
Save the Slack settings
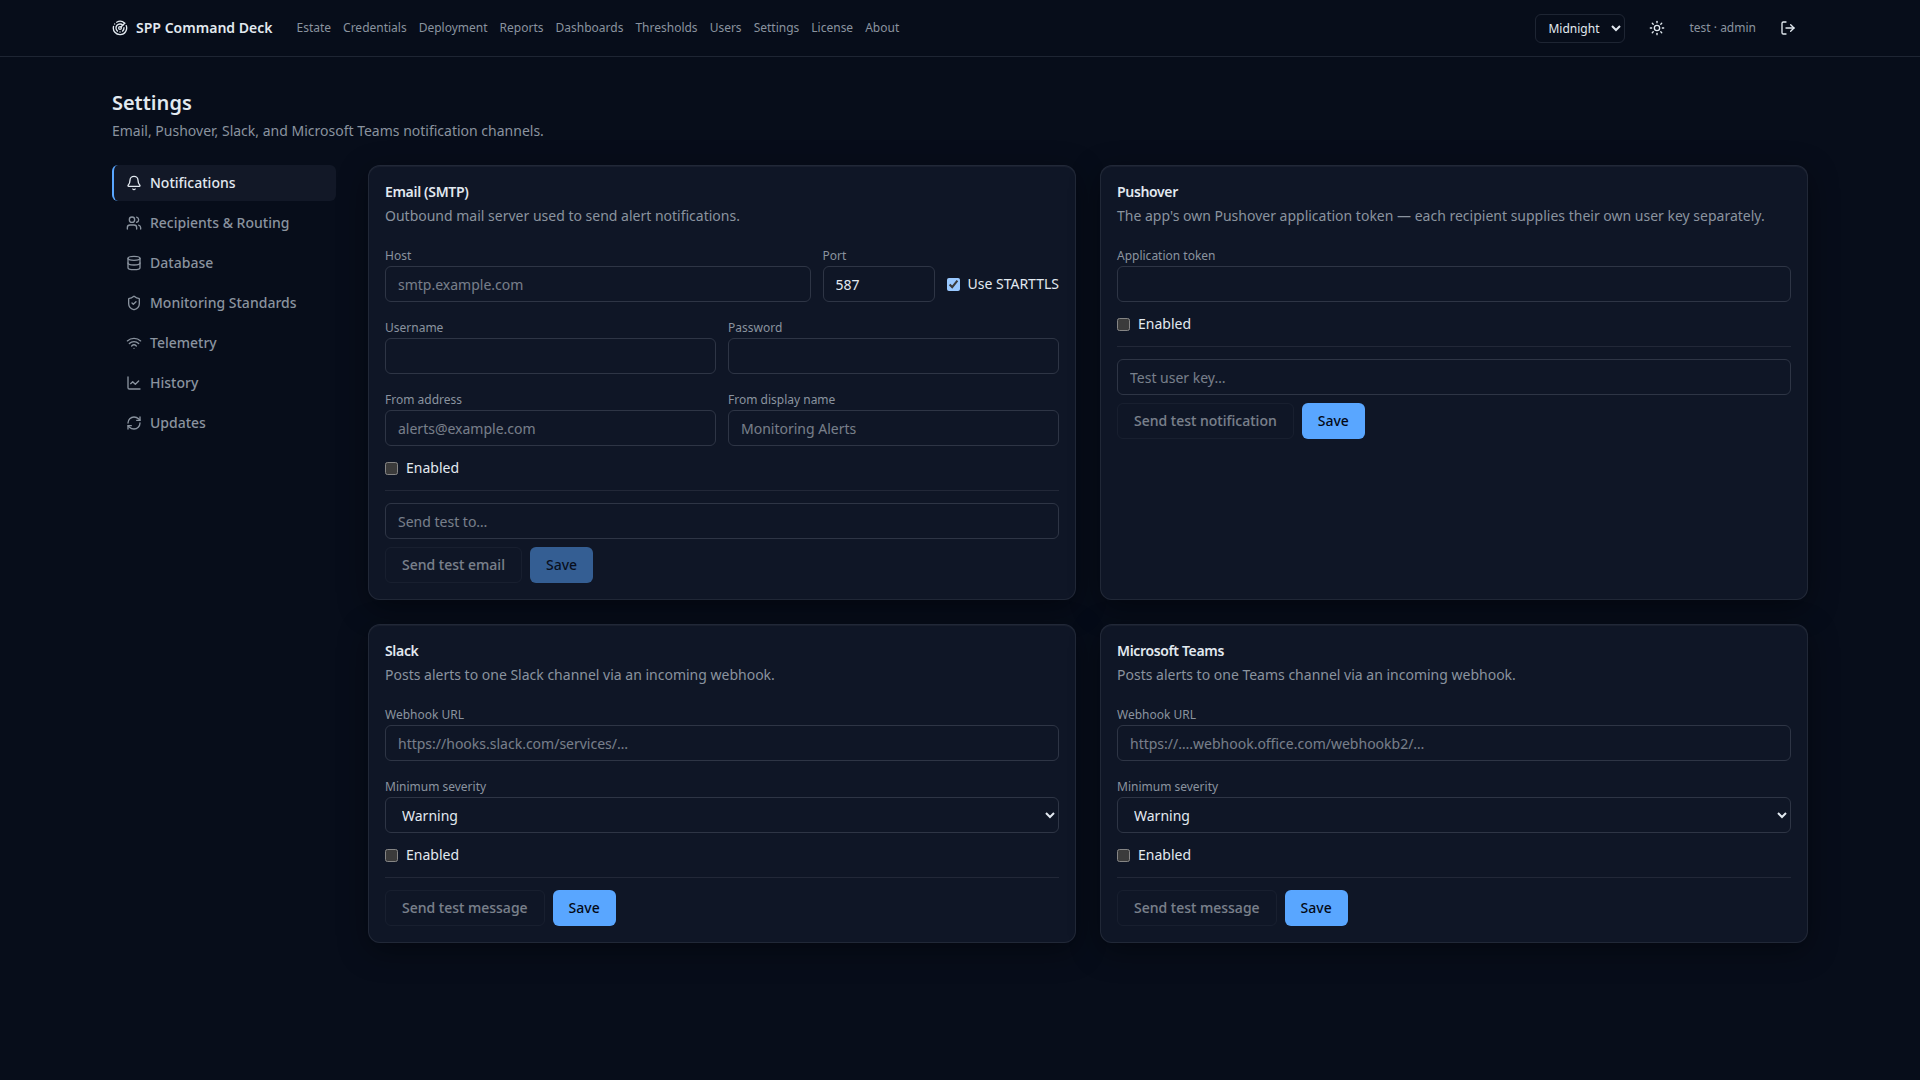[584, 908]
